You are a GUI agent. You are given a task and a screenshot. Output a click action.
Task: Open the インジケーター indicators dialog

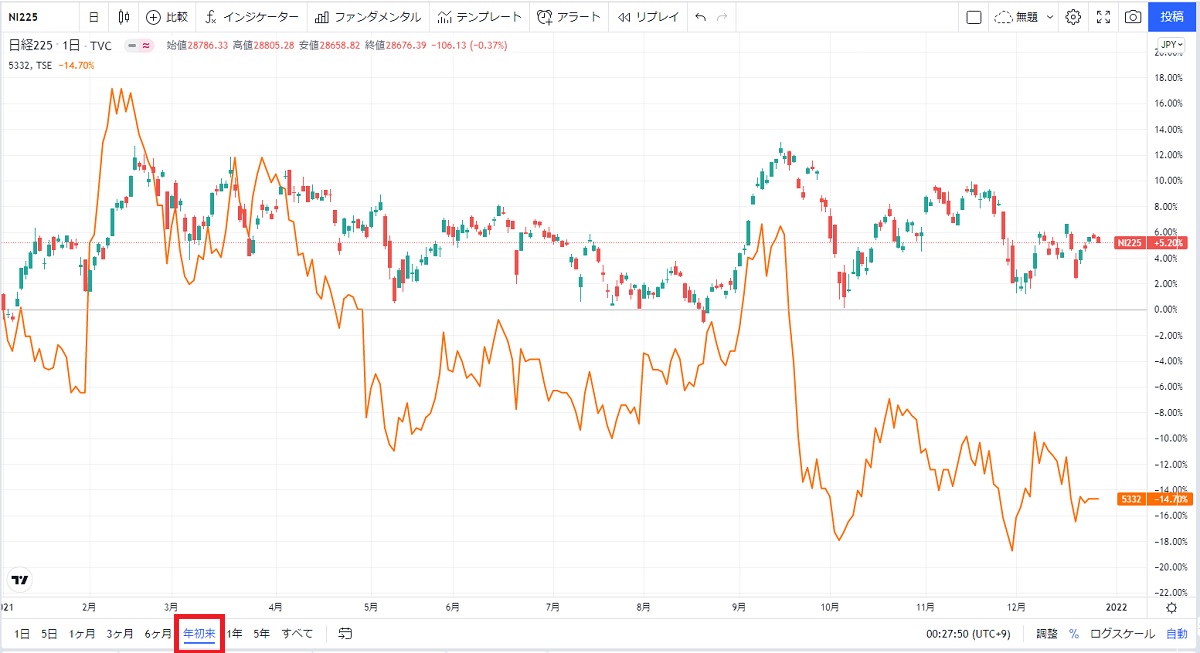pyautogui.click(x=251, y=17)
